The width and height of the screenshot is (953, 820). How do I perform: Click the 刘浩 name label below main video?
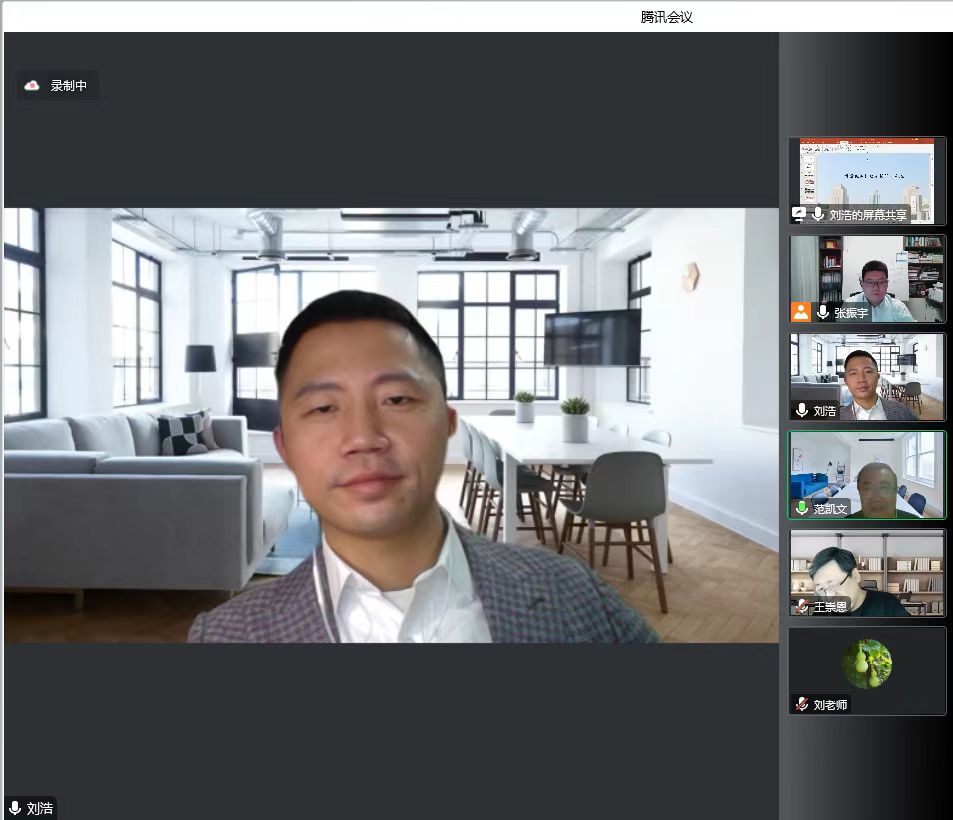coord(40,808)
